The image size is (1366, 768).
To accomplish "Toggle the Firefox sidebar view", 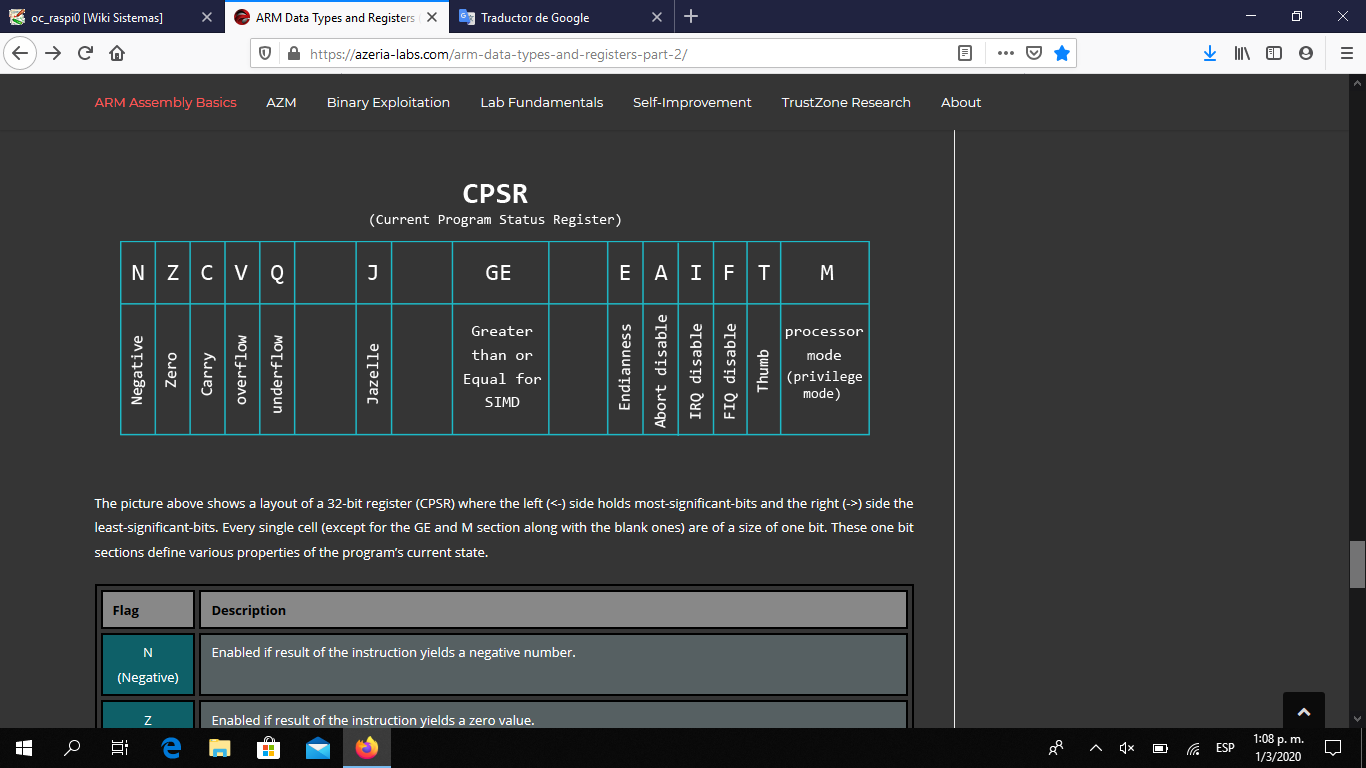I will [1274, 54].
